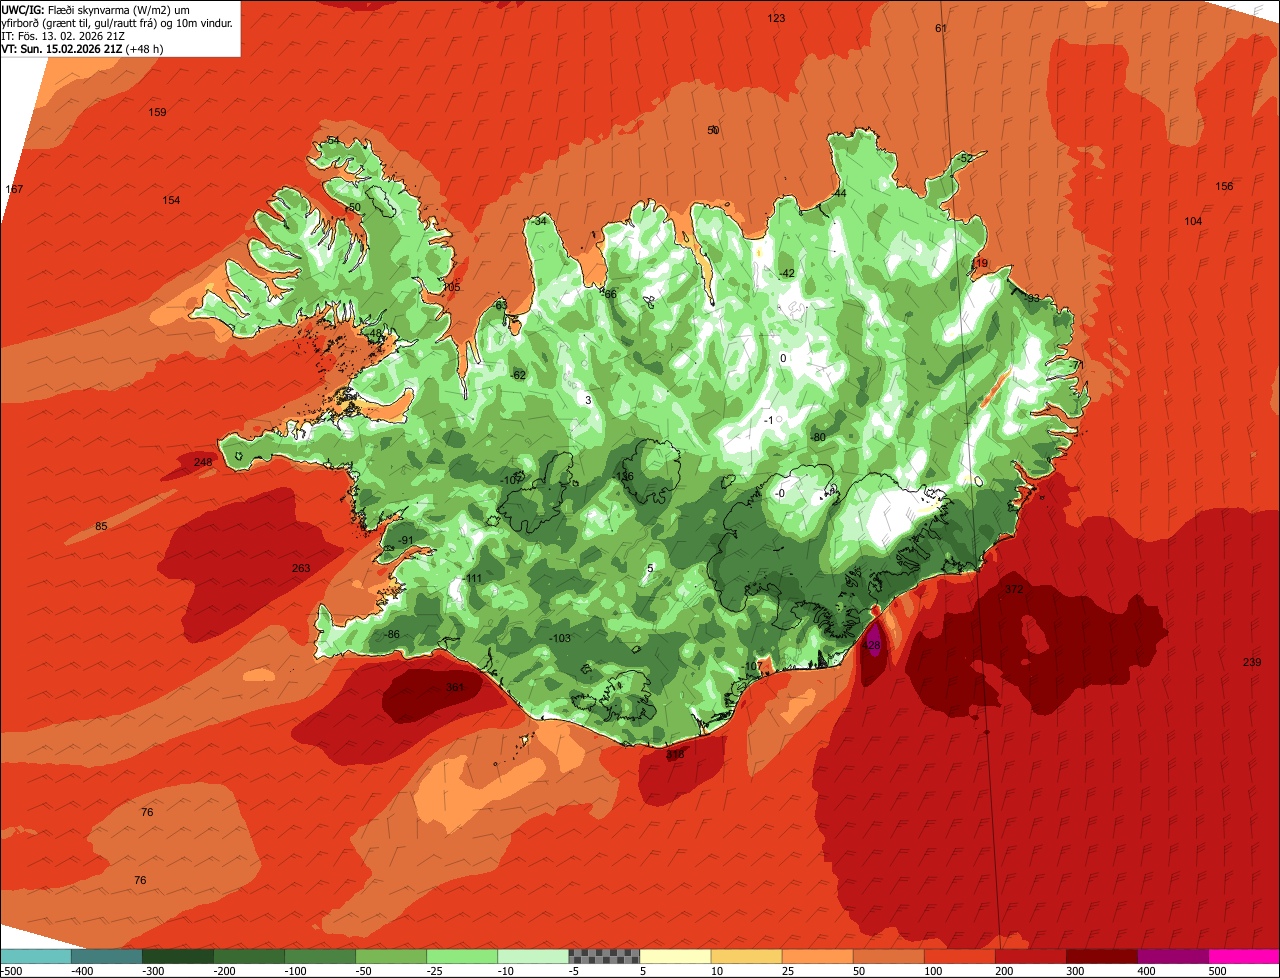Click the red legend swatch for 200 to 300
Viewport: 1280px width, 978px height.
tap(1030, 956)
